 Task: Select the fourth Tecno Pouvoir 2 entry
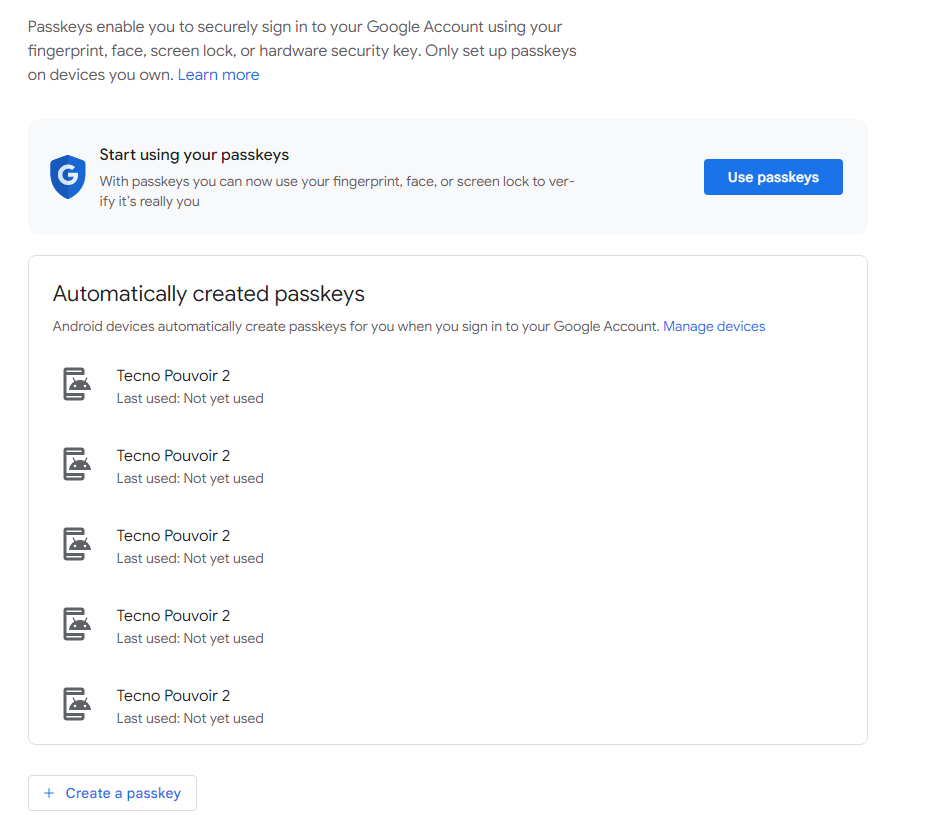coord(173,615)
